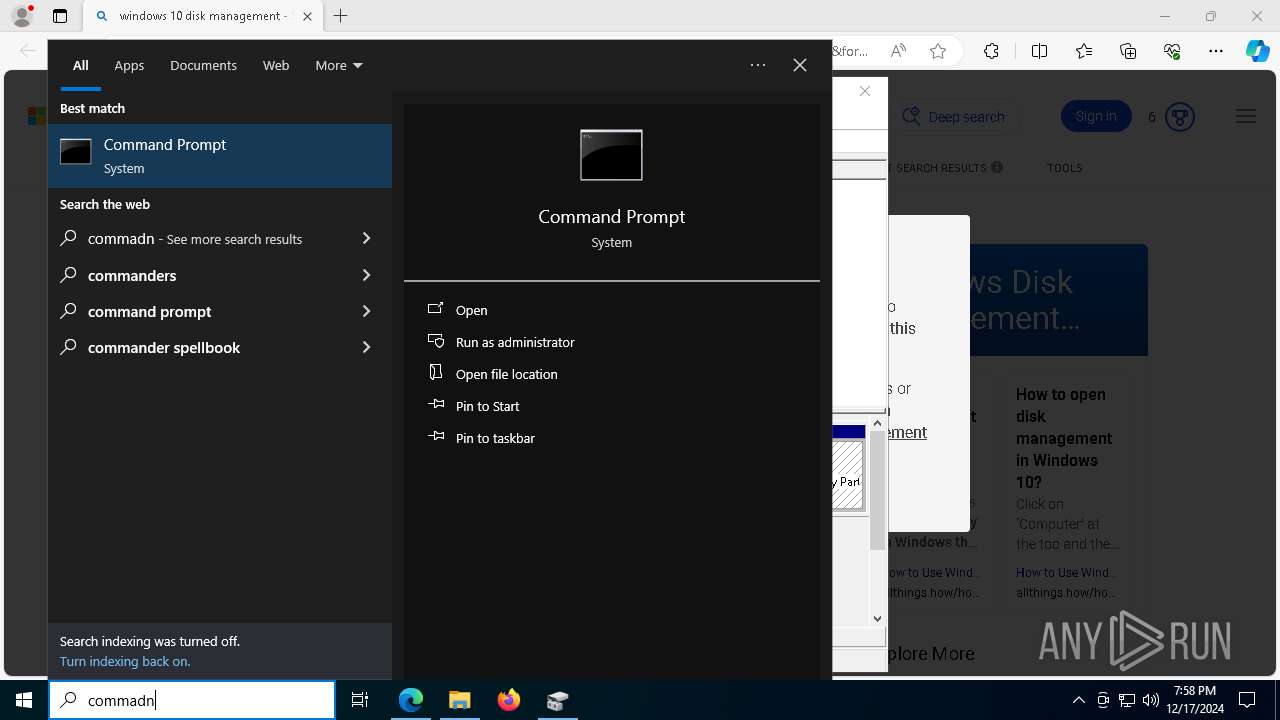
Task: Open the Bing Rewards trophy icon
Action: 1180,117
